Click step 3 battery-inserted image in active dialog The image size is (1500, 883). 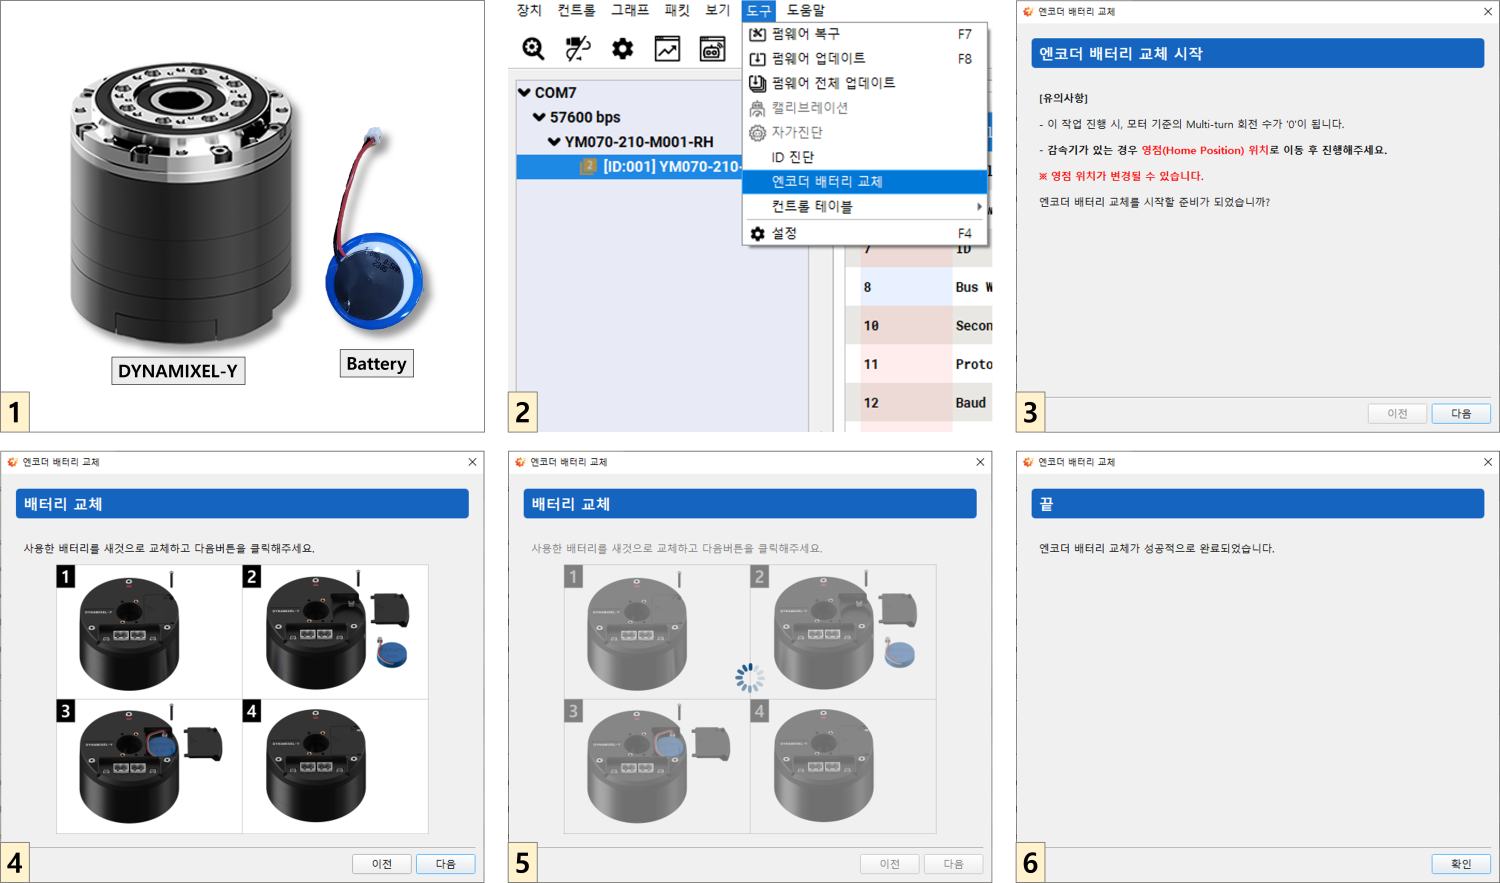coord(149,766)
